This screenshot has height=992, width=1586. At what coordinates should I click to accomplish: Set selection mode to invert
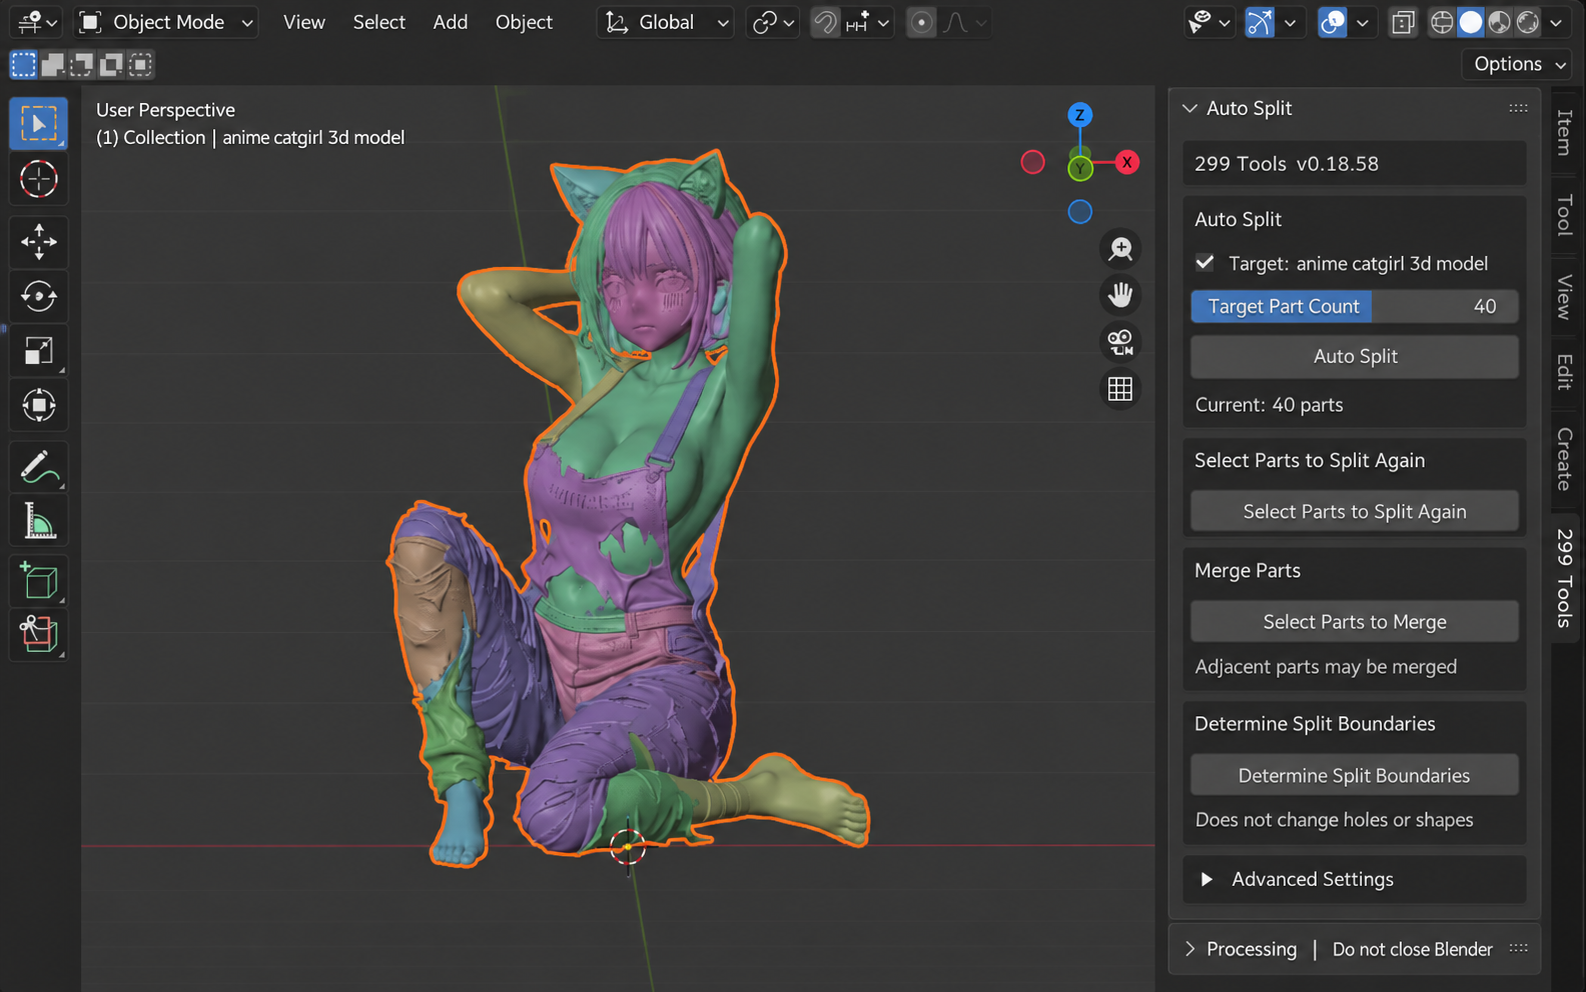point(111,65)
